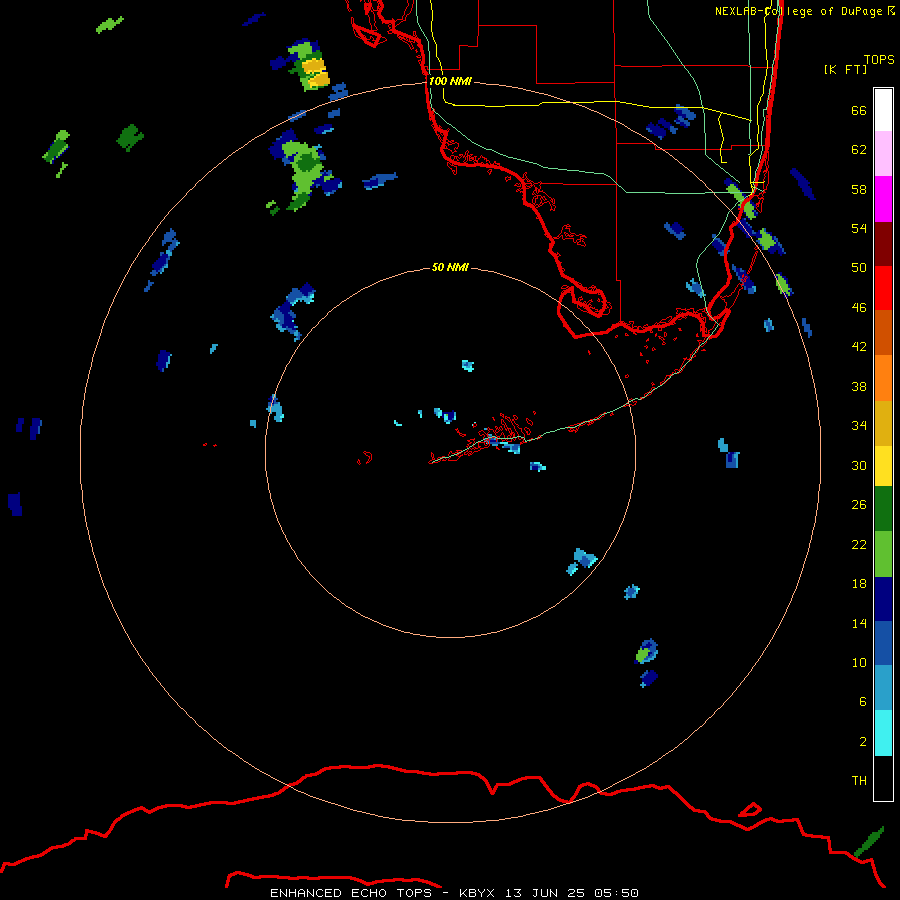The width and height of the screenshot is (900, 900).
Task: Click the legend value '58'
Action: click(x=859, y=189)
